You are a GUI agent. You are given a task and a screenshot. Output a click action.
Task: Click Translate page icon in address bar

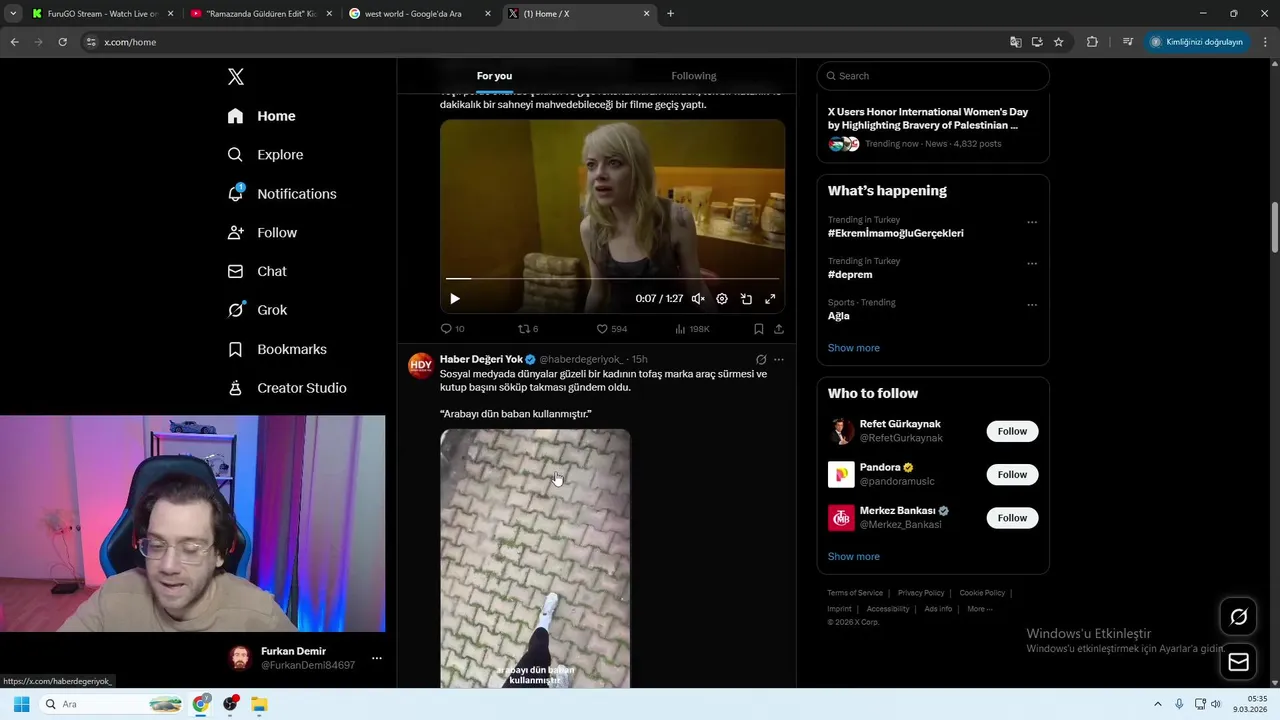tap(1016, 42)
